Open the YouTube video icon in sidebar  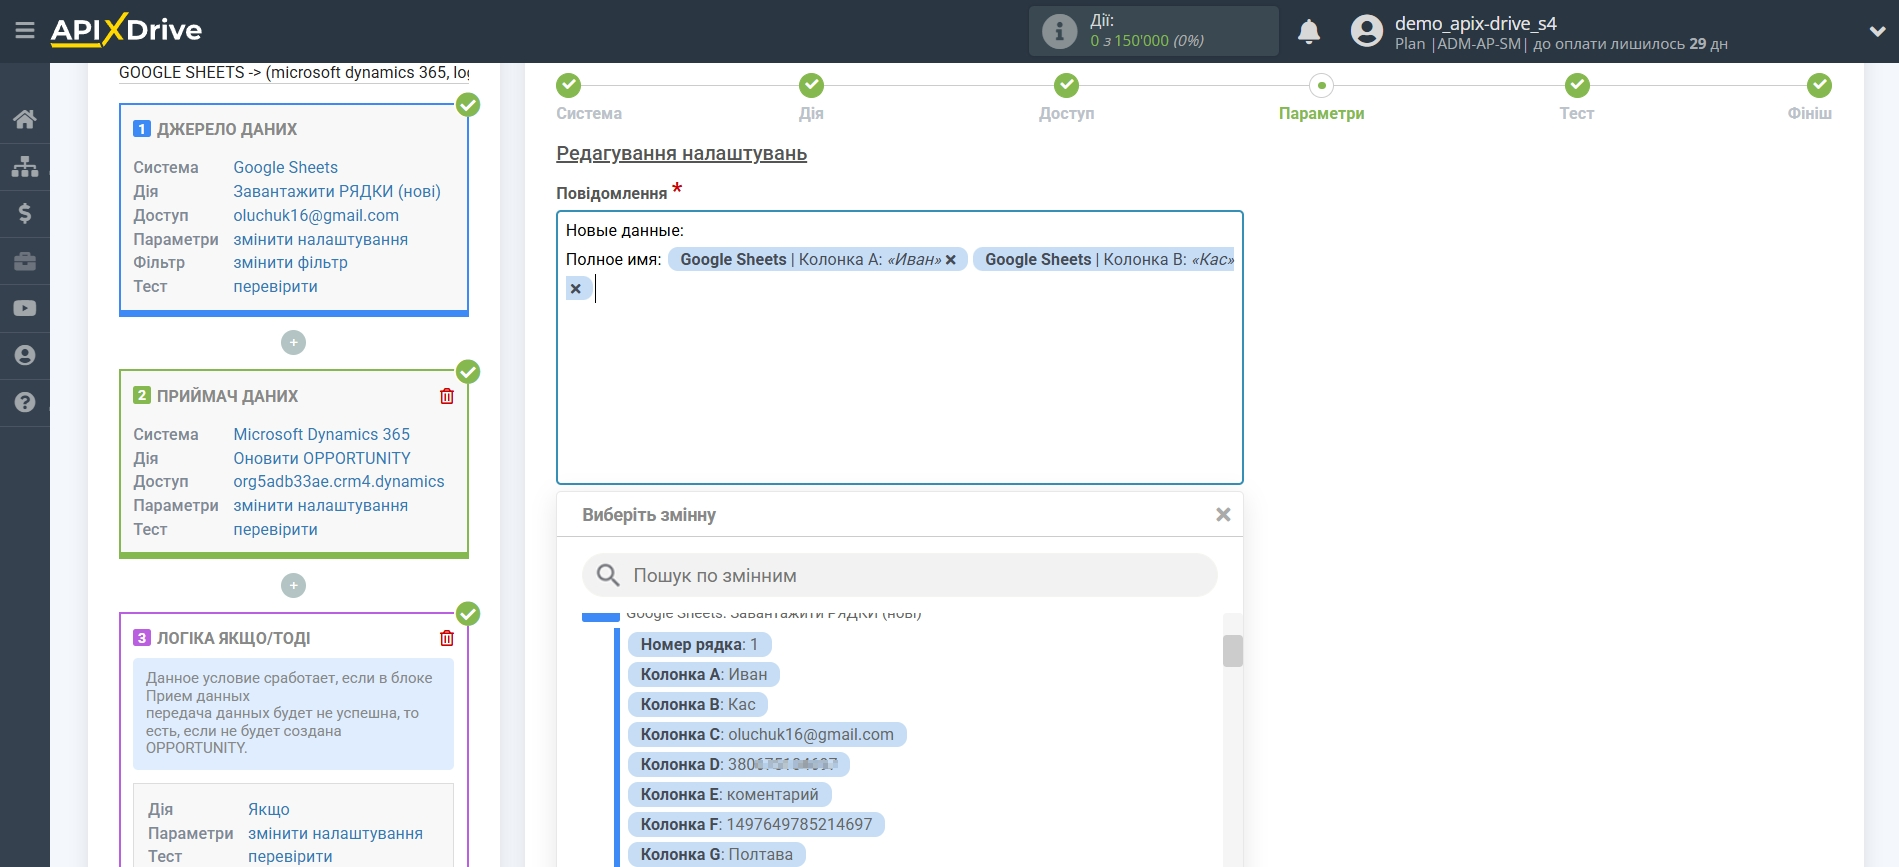tap(25, 308)
